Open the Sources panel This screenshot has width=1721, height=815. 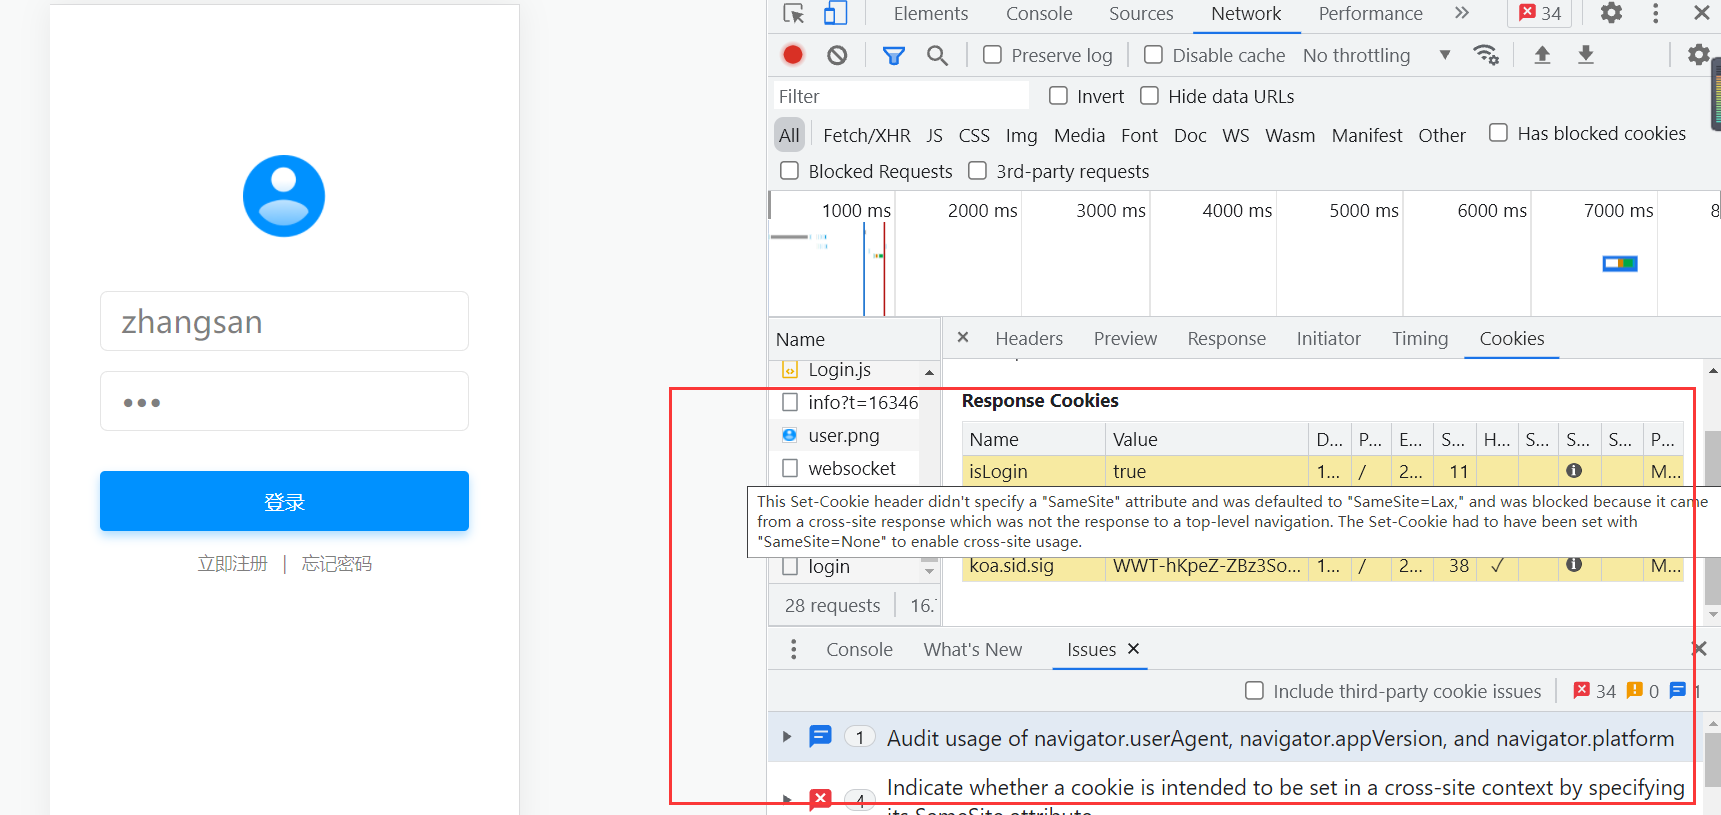click(1141, 14)
